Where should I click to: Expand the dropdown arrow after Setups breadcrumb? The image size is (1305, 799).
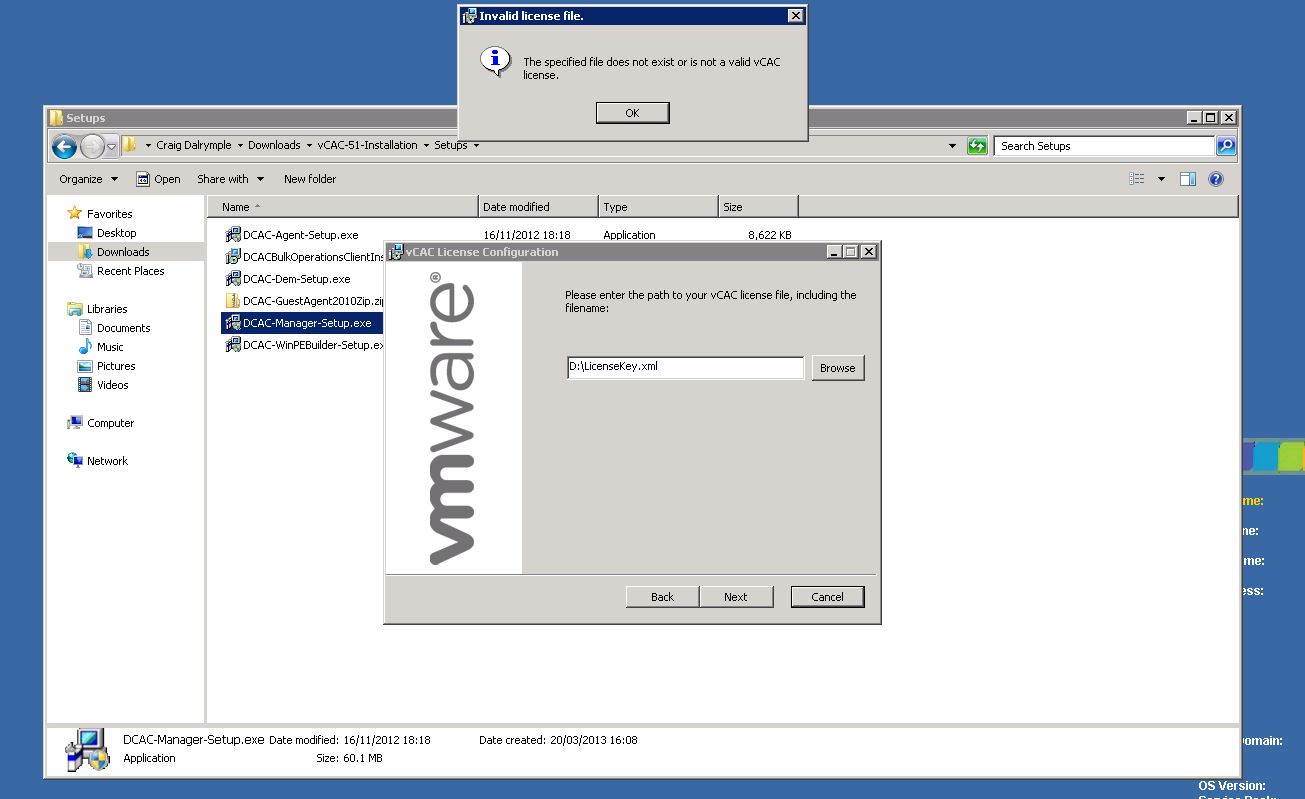pos(476,145)
